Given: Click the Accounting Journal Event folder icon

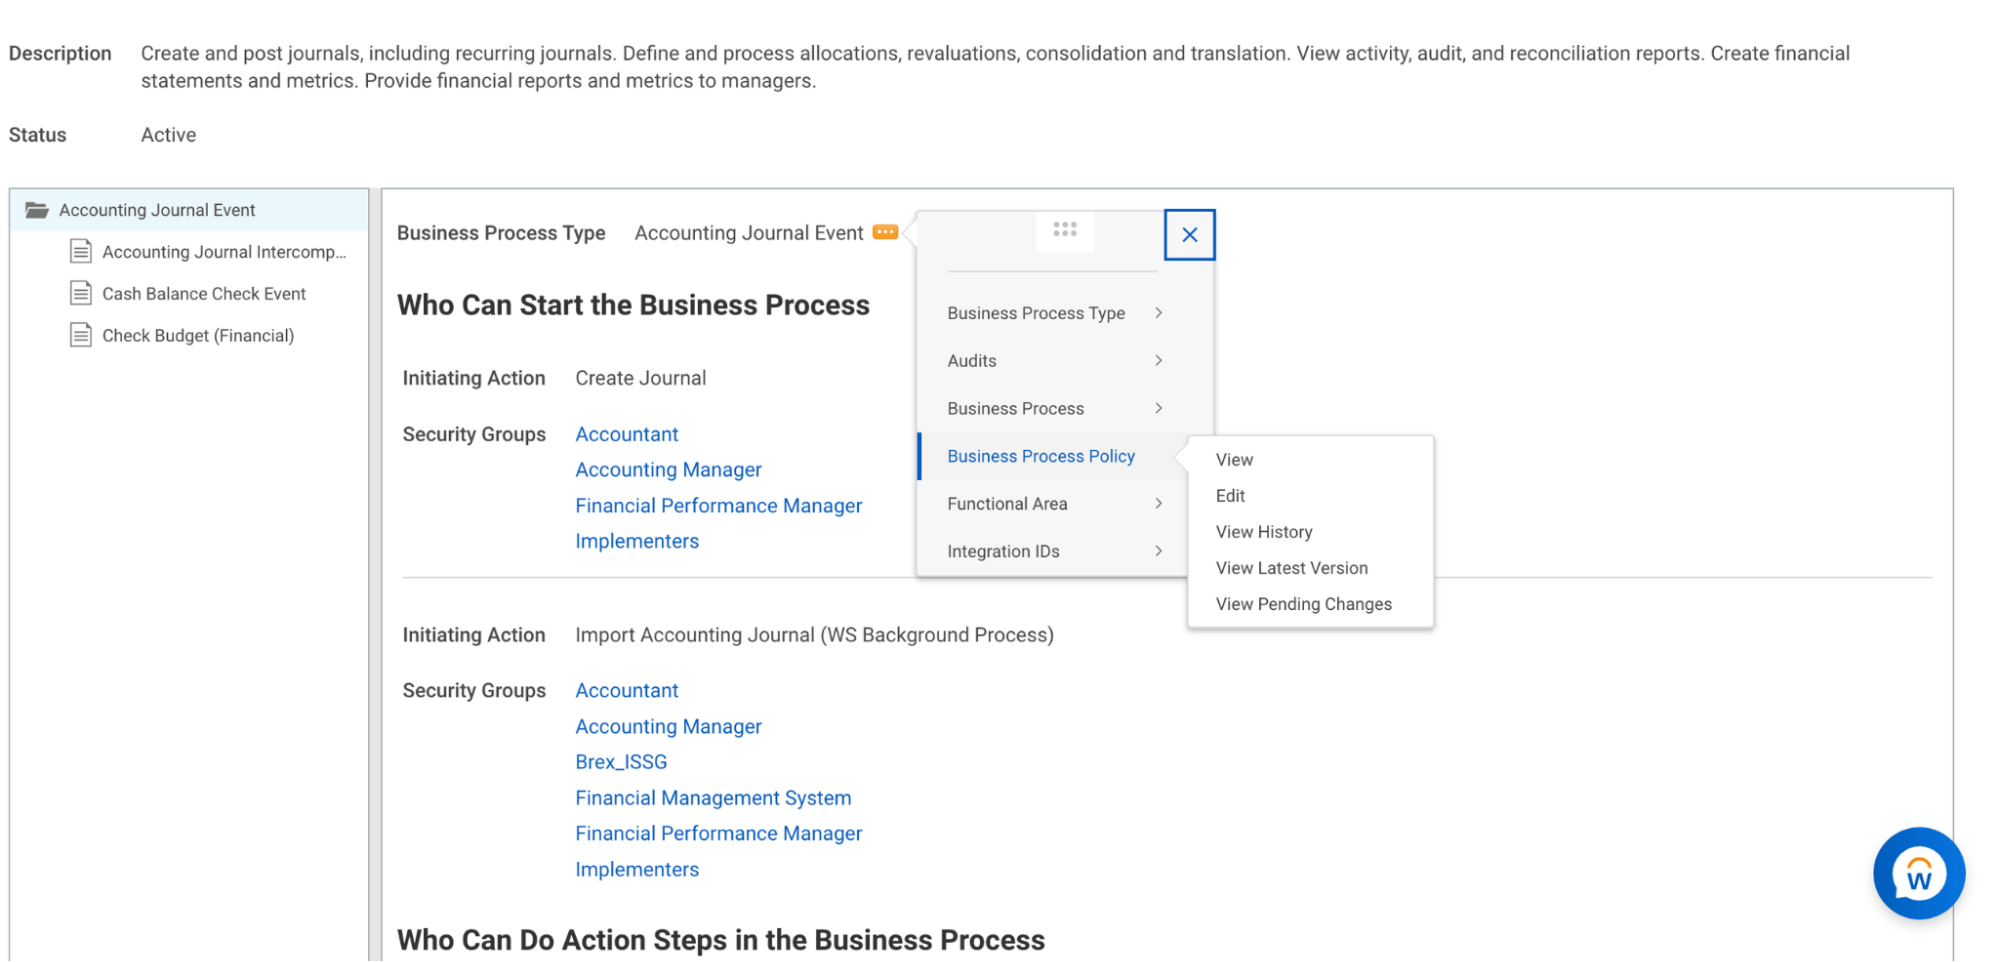Looking at the screenshot, I should coord(37,210).
